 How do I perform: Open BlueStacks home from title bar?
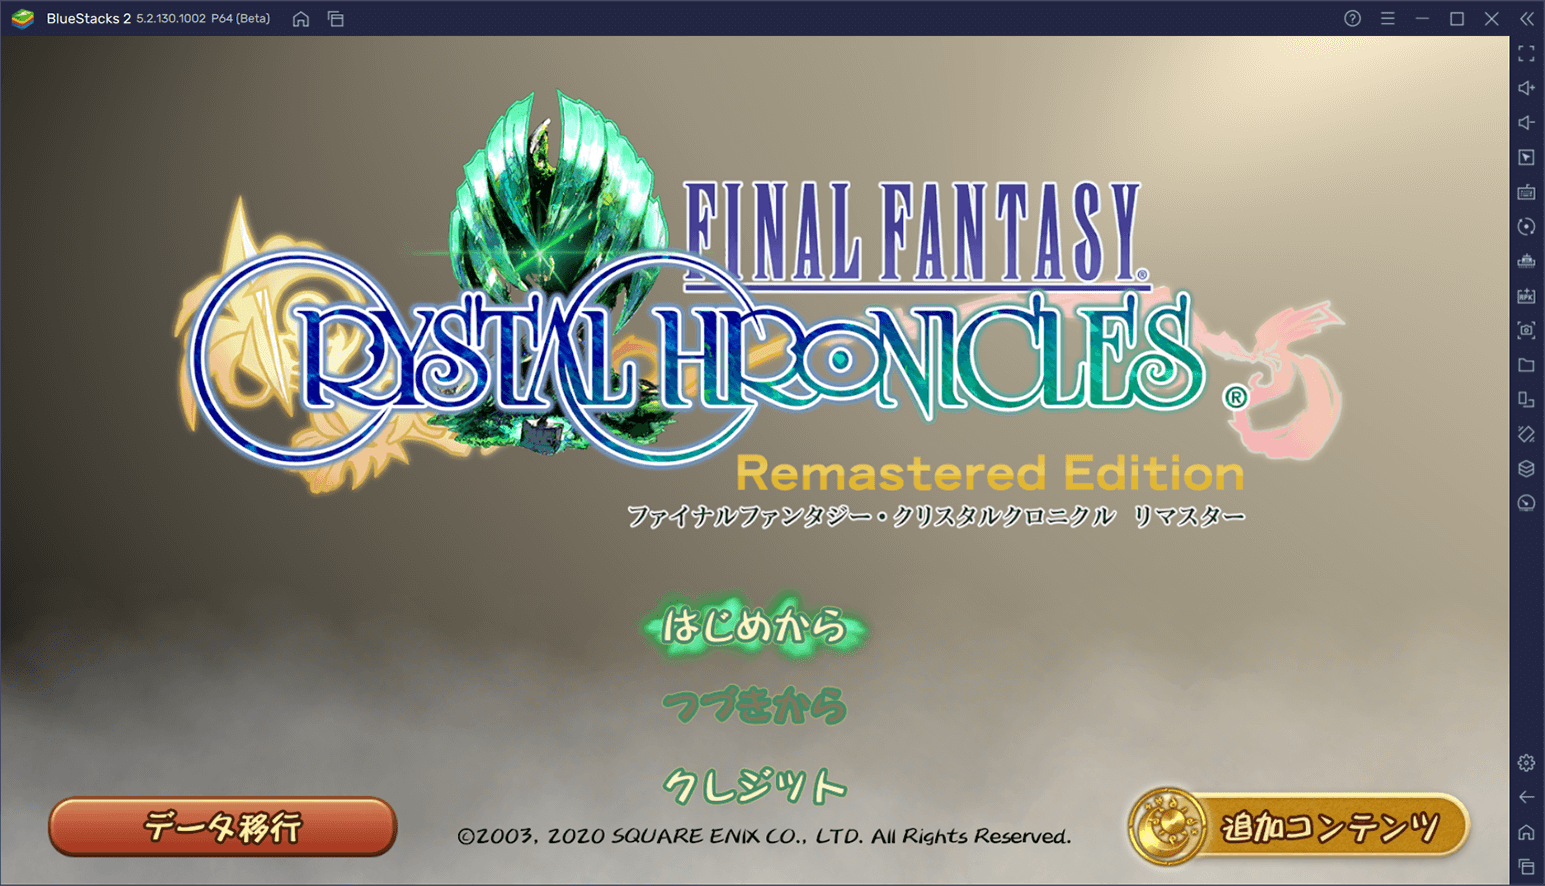(x=300, y=19)
